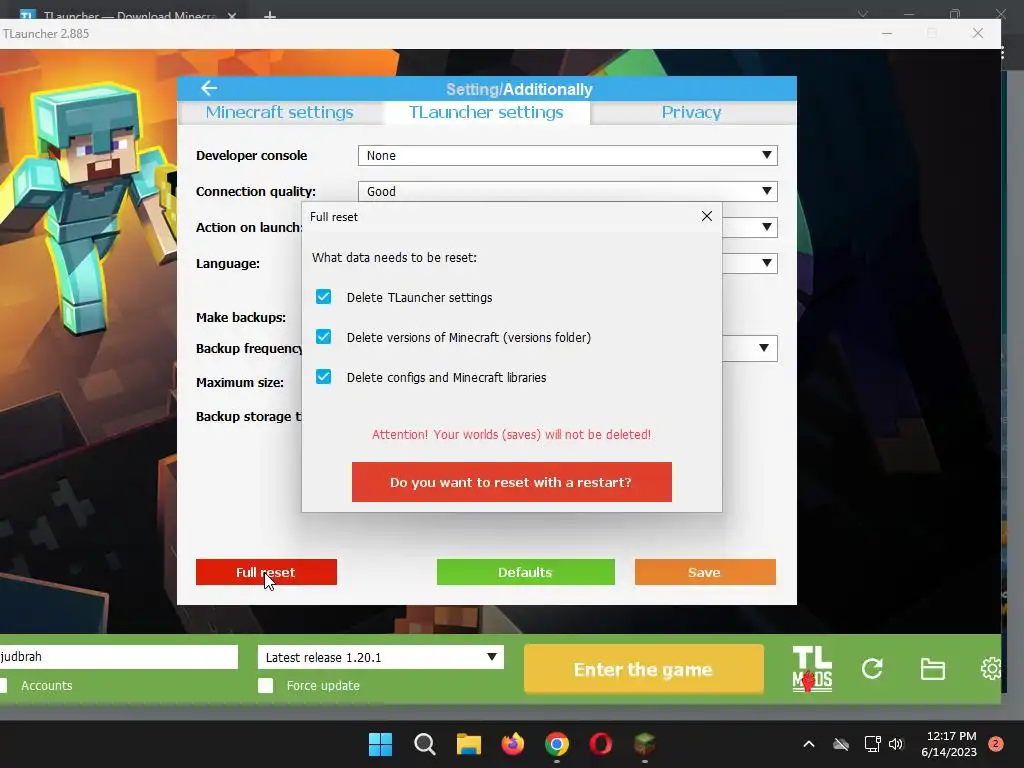Expand Connection quality dropdown

(x=568, y=191)
